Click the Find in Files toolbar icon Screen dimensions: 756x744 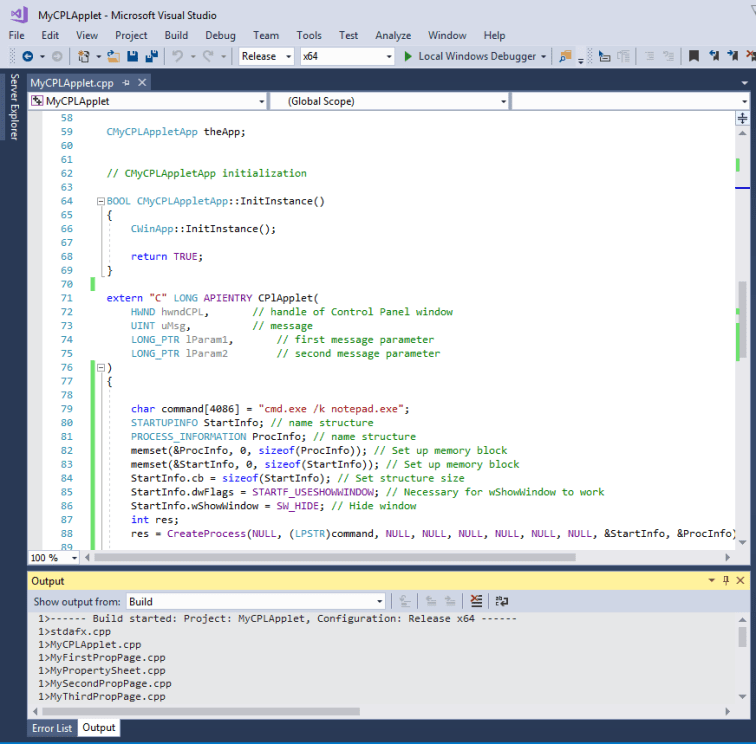tap(565, 56)
